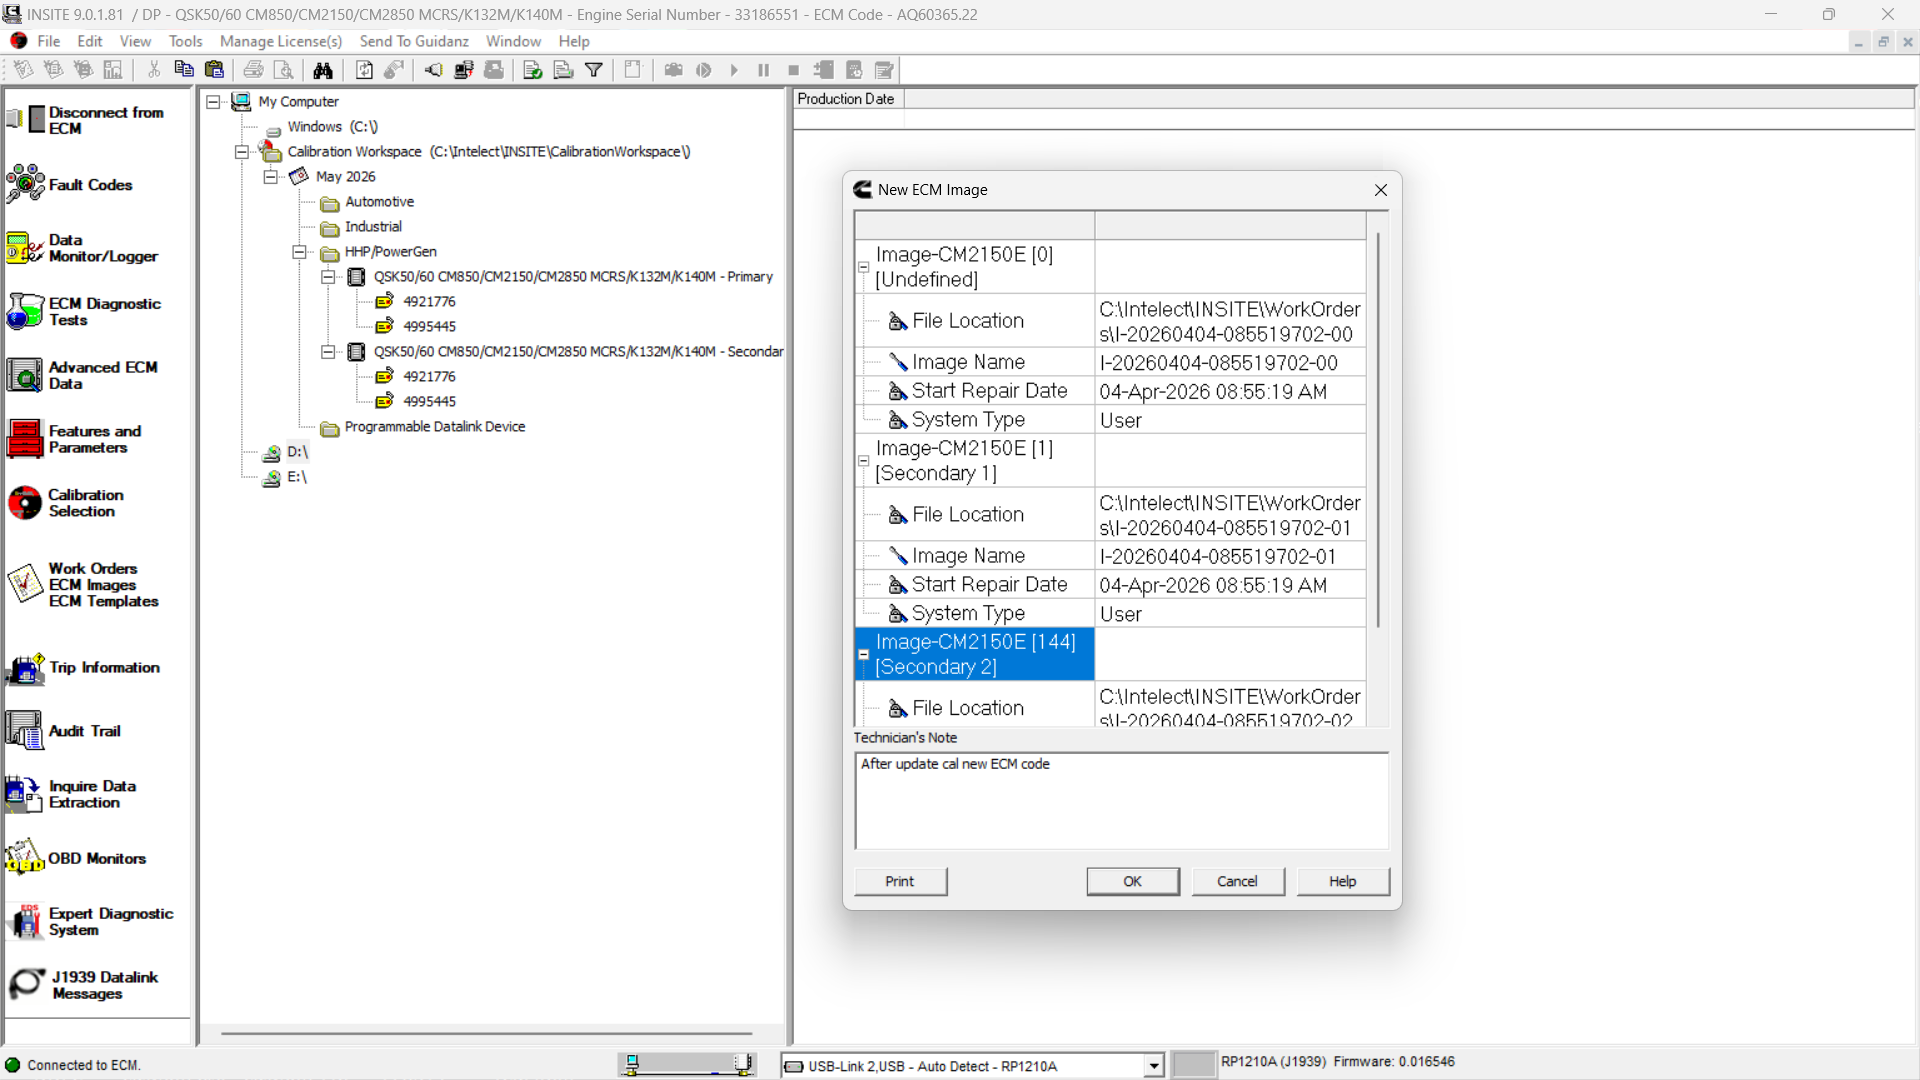The image size is (1920, 1080).
Task: Open J1939 Datalink Messages in sidebar
Action: coord(82,985)
